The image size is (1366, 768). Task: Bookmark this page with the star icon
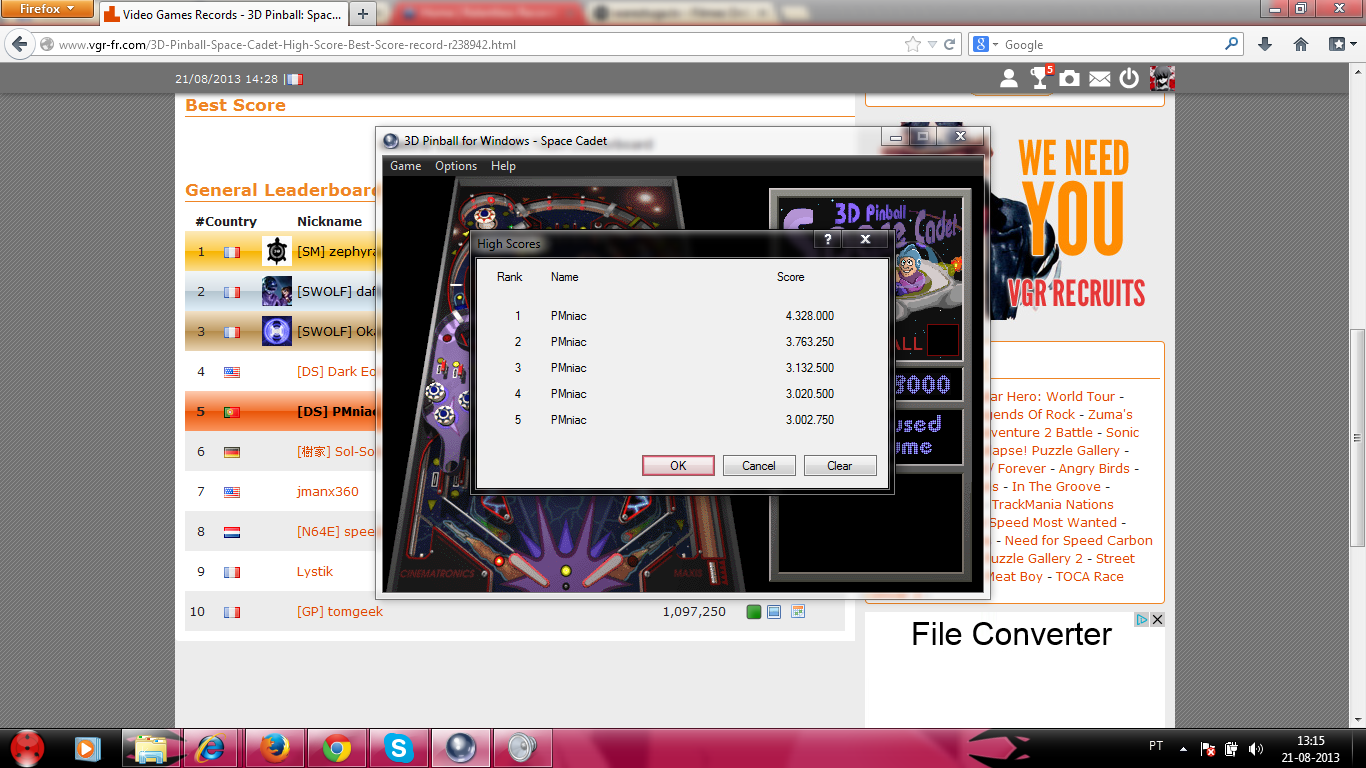coord(912,44)
